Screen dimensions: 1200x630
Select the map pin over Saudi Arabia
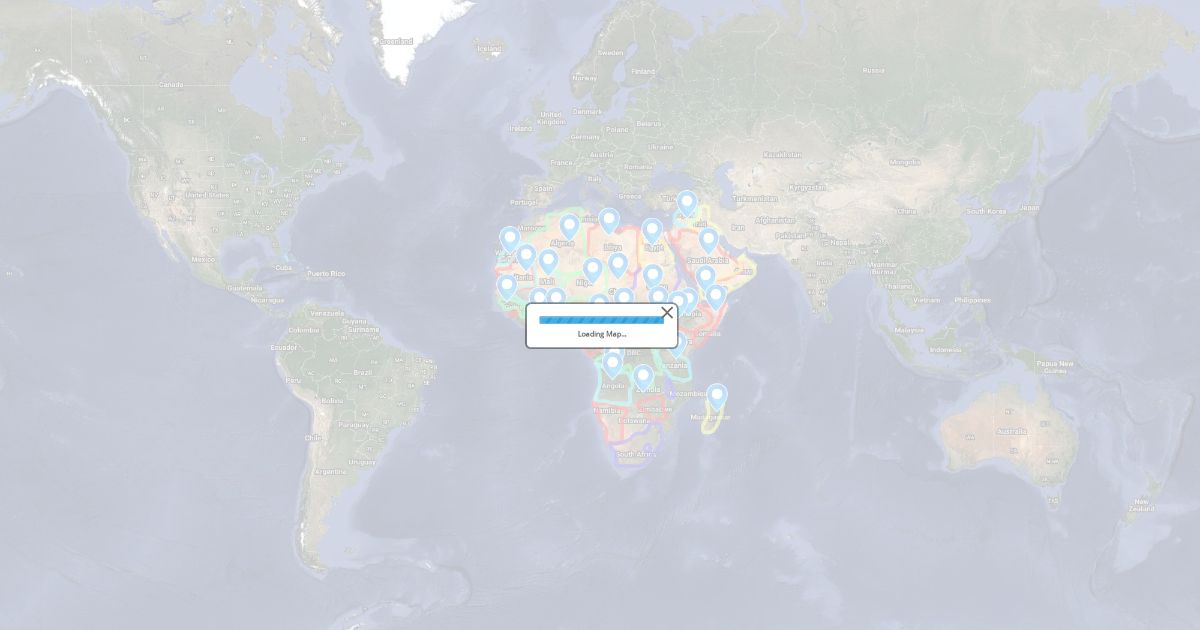[x=708, y=241]
